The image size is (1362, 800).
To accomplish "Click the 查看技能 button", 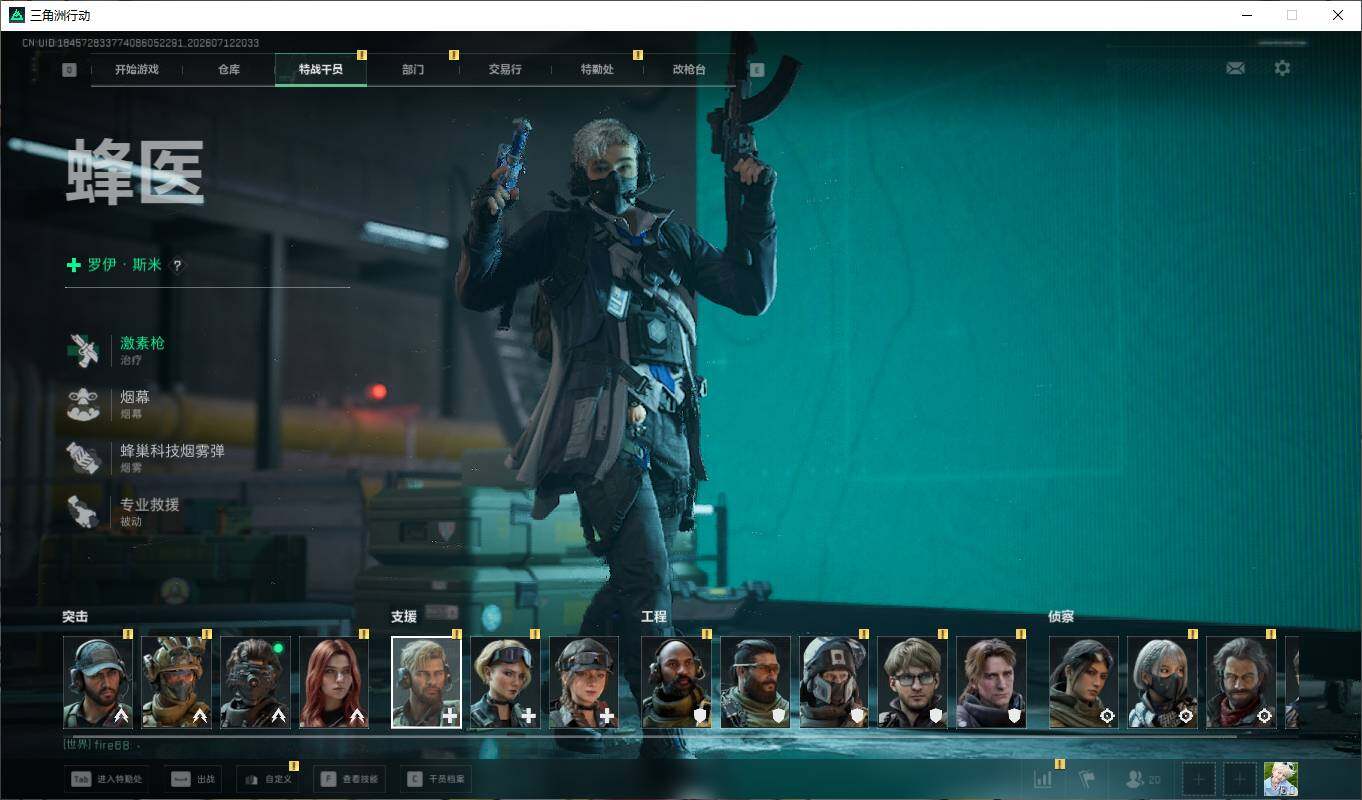I will pos(348,779).
